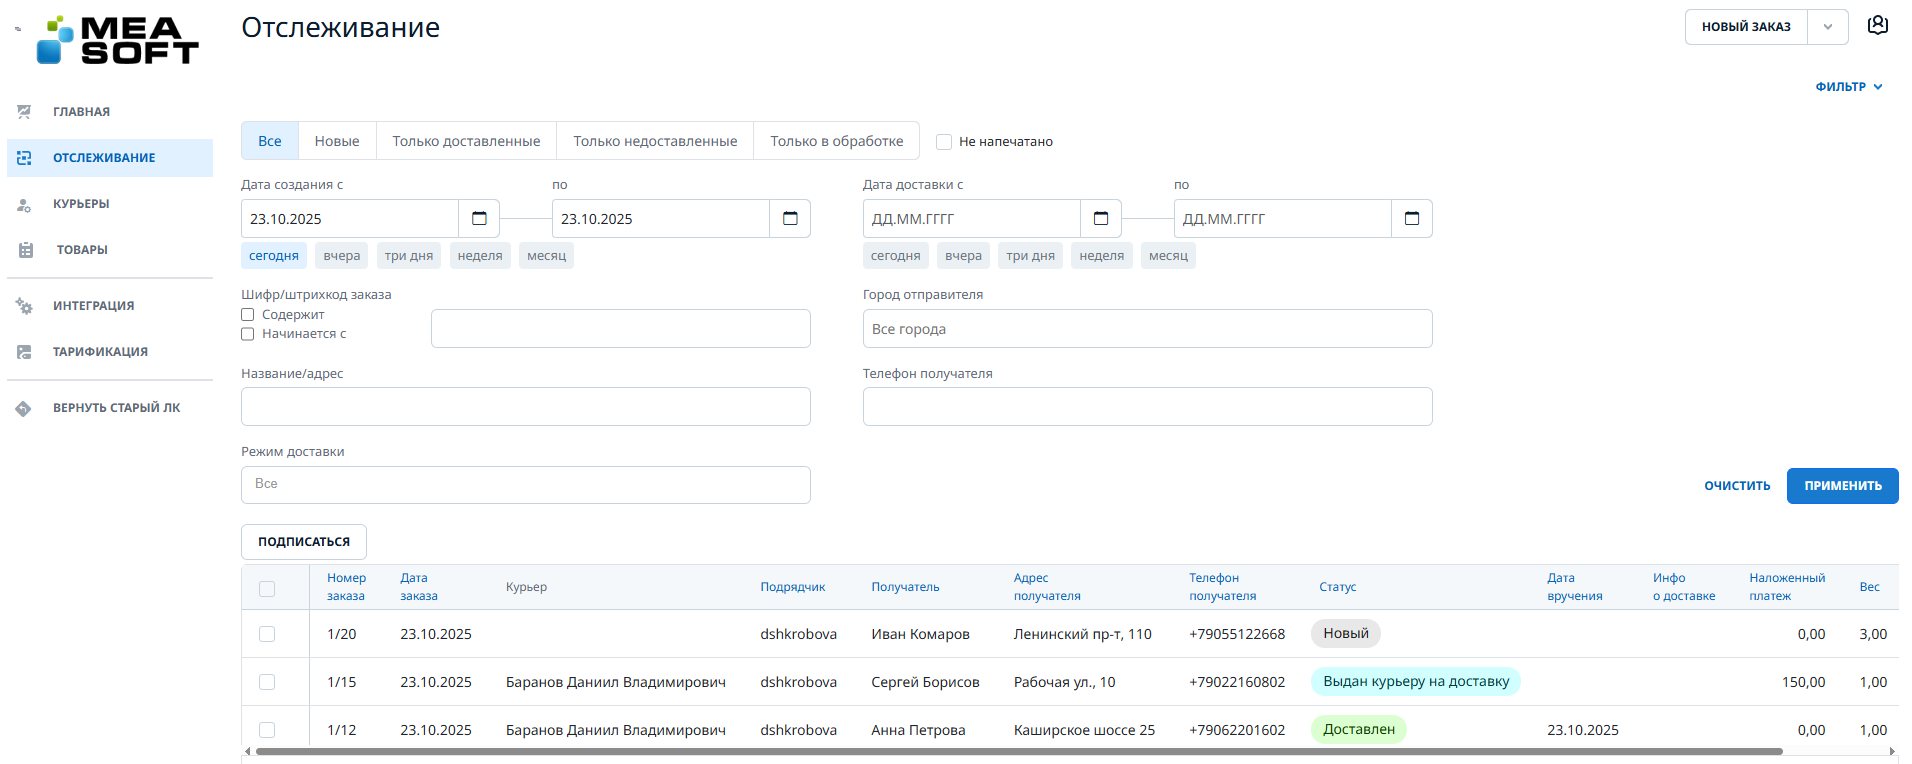Click the Тарификация sidebar icon
This screenshot has width=1912, height=764.
pyautogui.click(x=25, y=352)
